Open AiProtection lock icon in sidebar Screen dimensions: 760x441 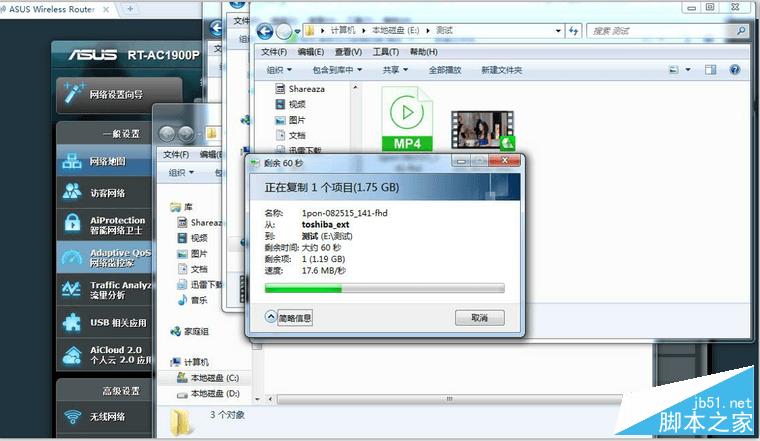coord(72,224)
